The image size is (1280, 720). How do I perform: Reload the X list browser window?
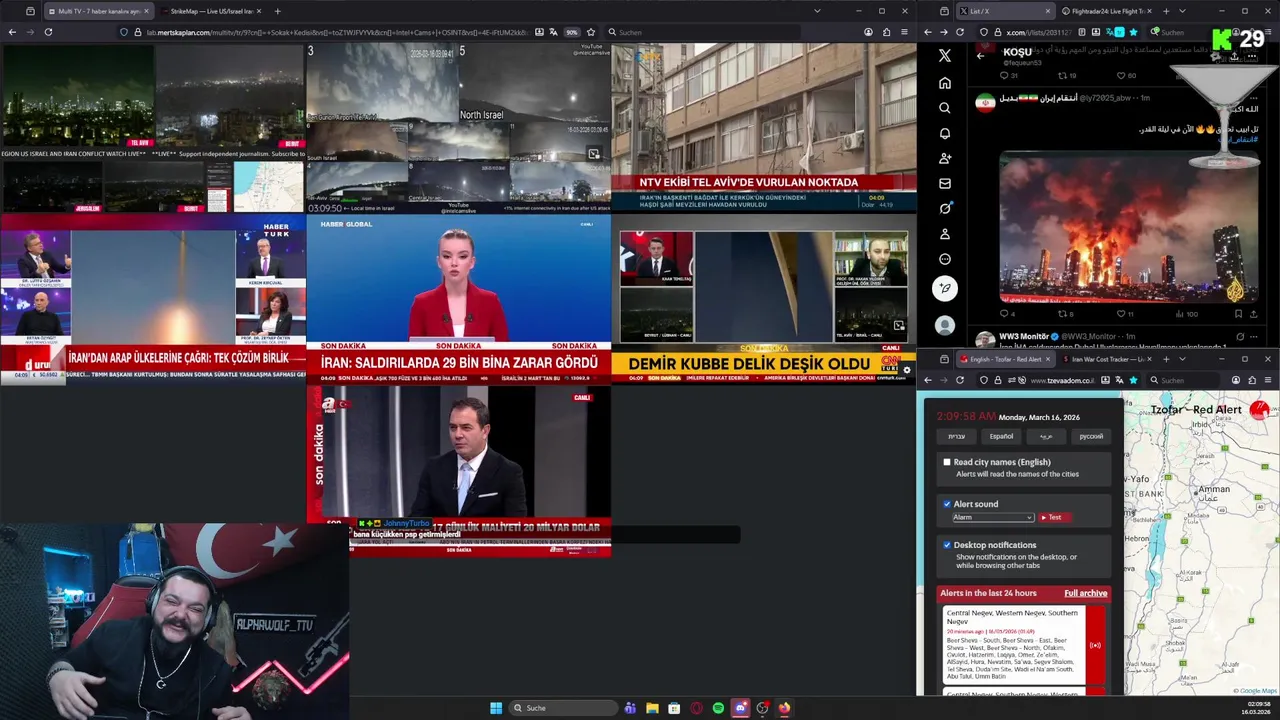[960, 32]
